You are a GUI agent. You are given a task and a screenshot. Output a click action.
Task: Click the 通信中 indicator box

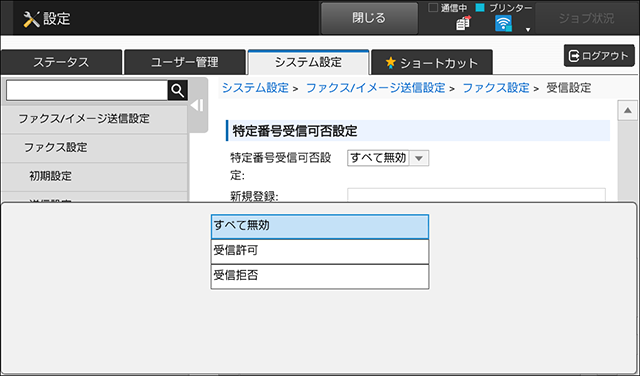(x=433, y=8)
